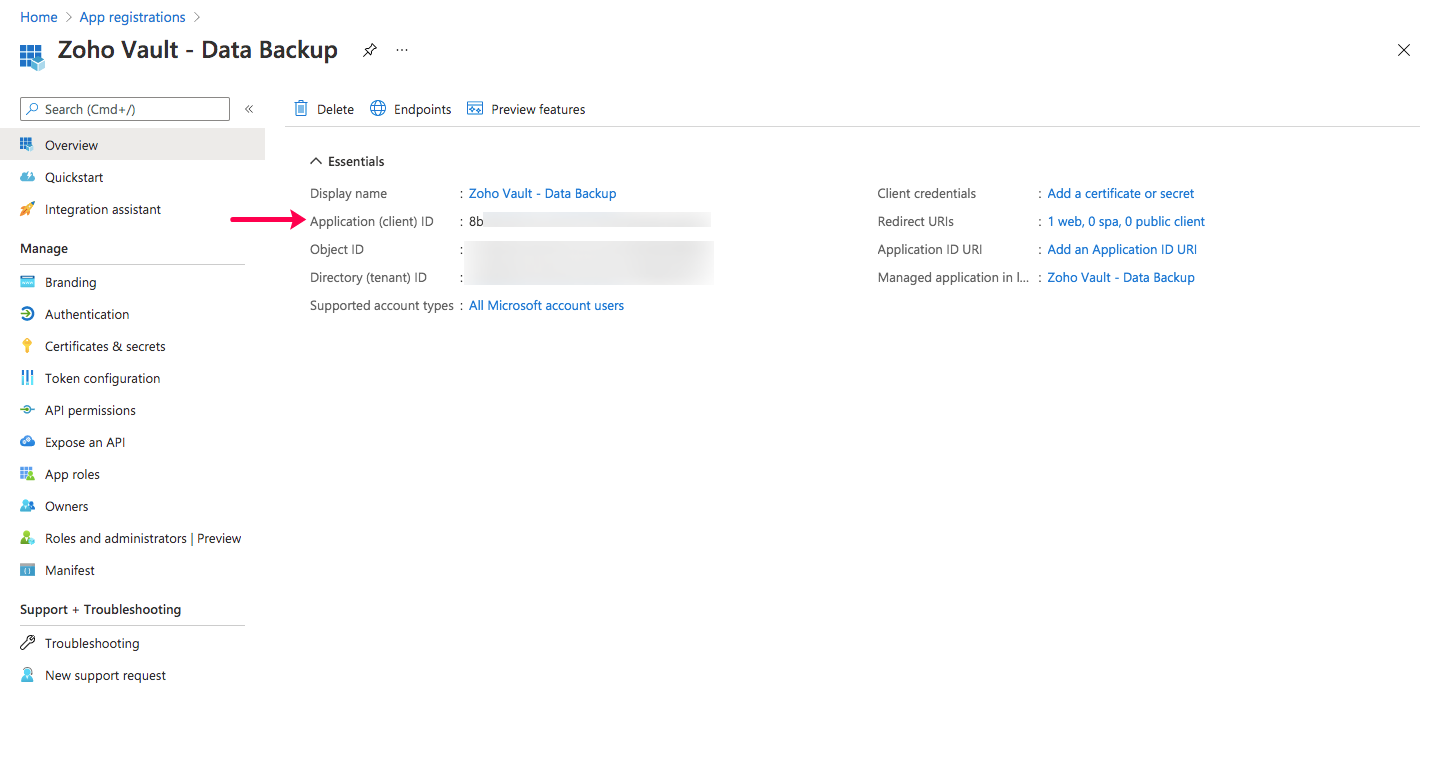This screenshot has height=779, width=1440.
Task: Click the Application (client) ID label
Action: (x=372, y=221)
